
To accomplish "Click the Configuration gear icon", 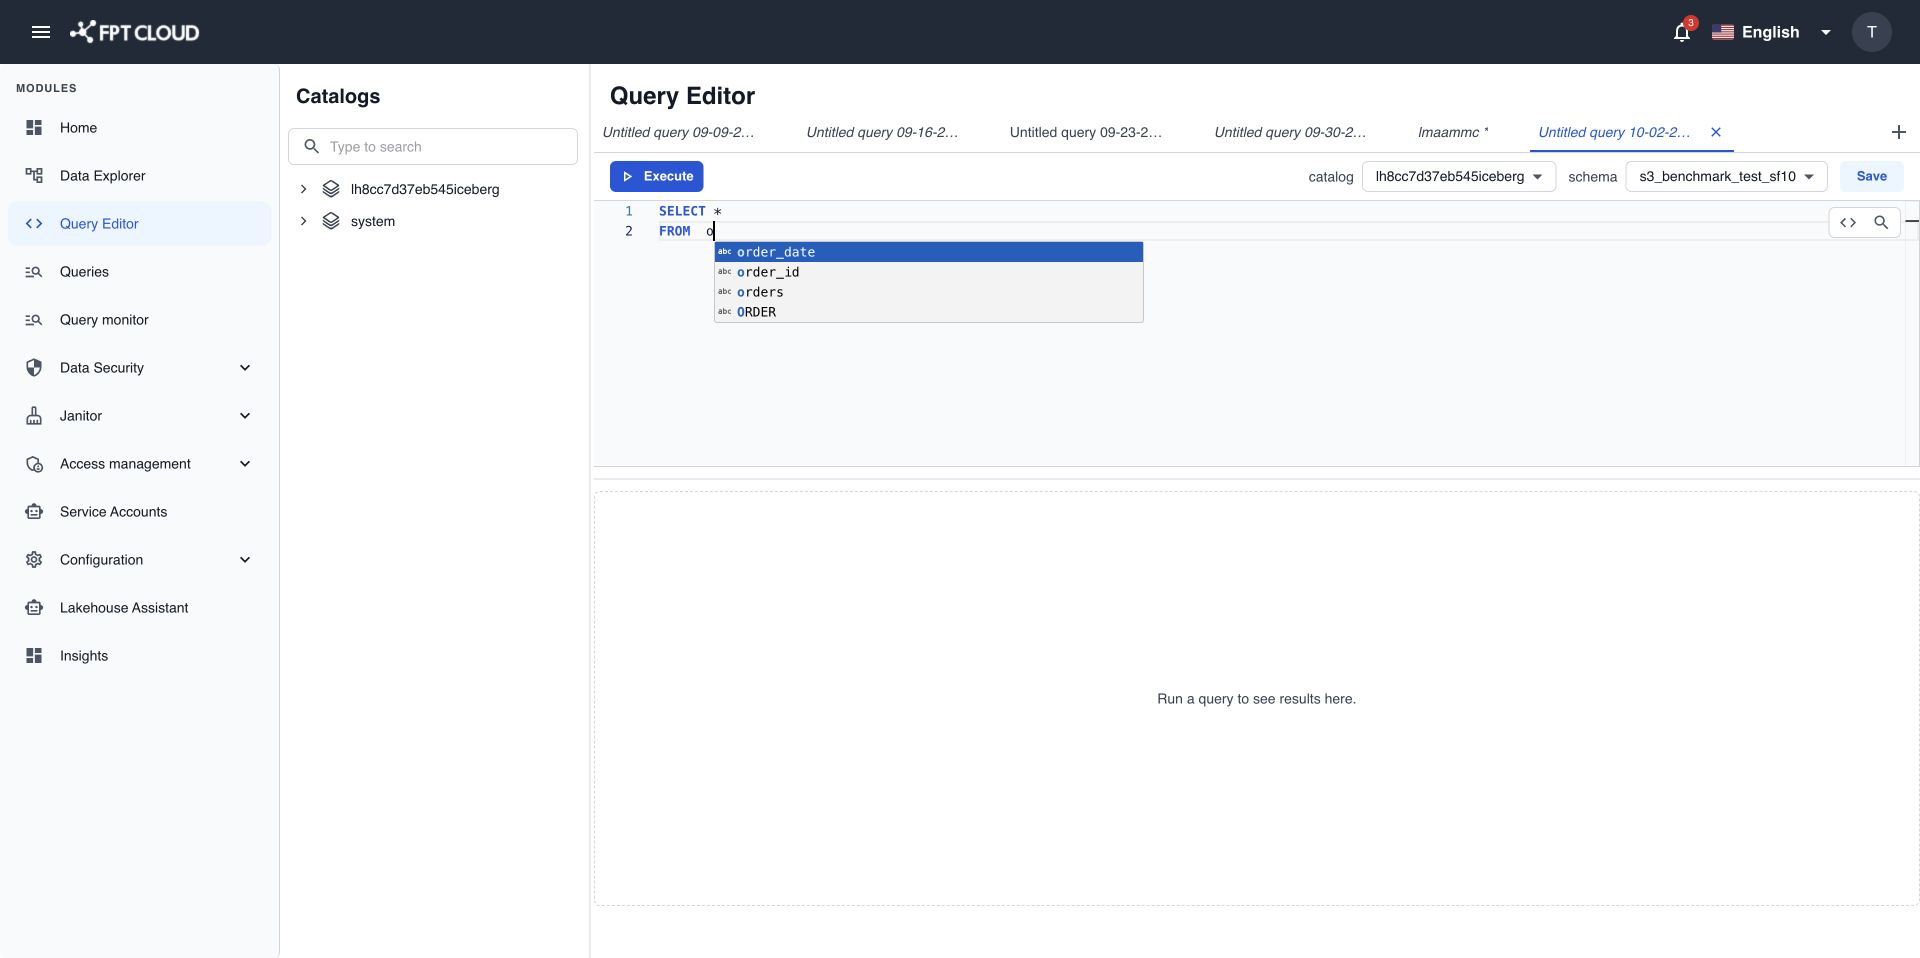I will pyautogui.click(x=34, y=560).
